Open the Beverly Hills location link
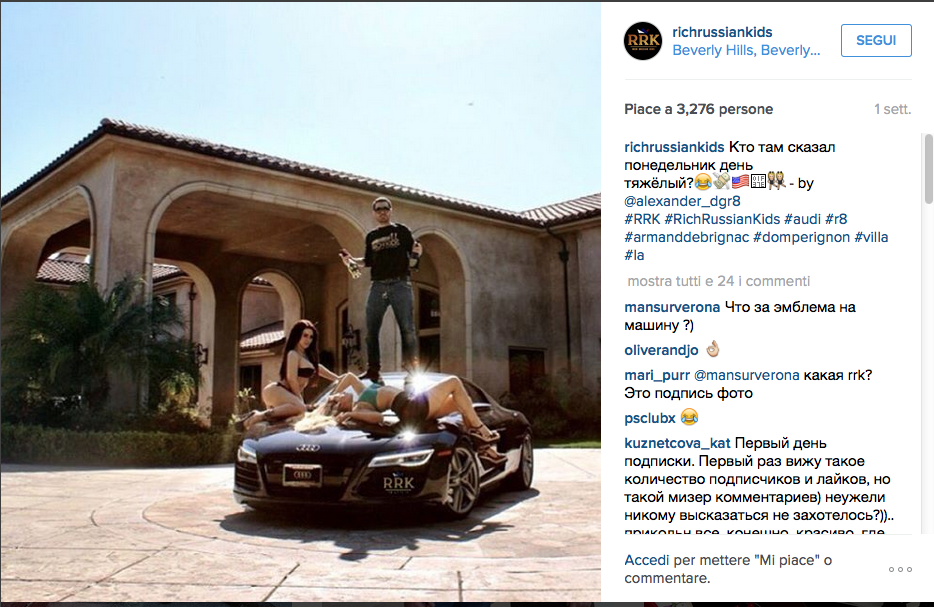This screenshot has width=934, height=607. 746,51
